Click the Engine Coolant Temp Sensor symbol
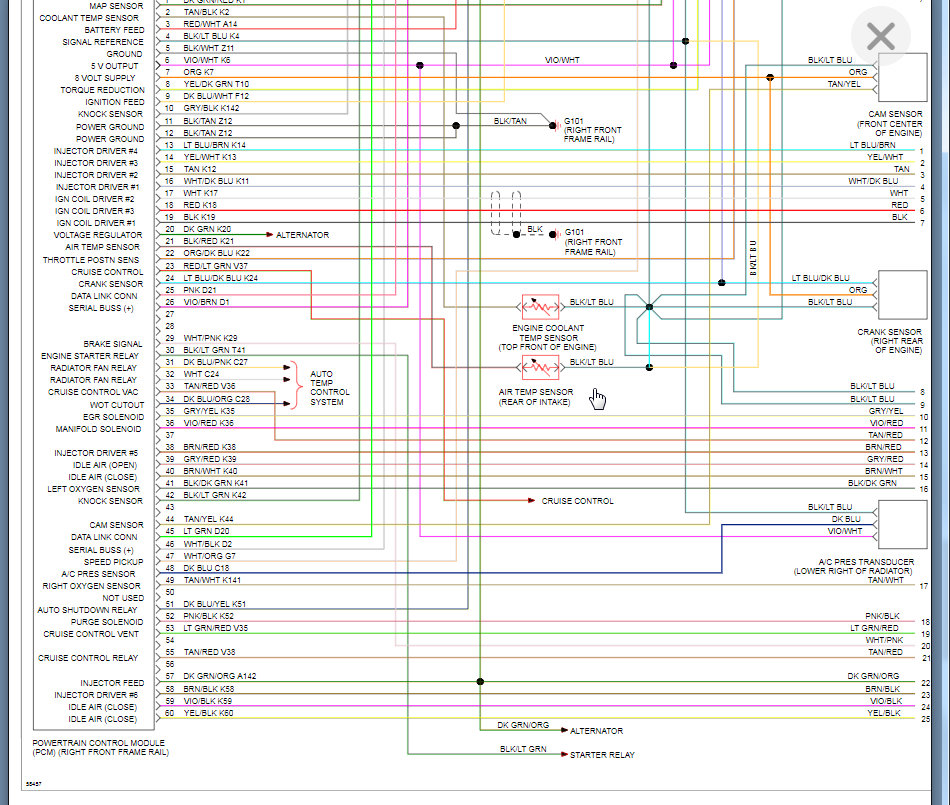The height and width of the screenshot is (805, 950). [540, 307]
